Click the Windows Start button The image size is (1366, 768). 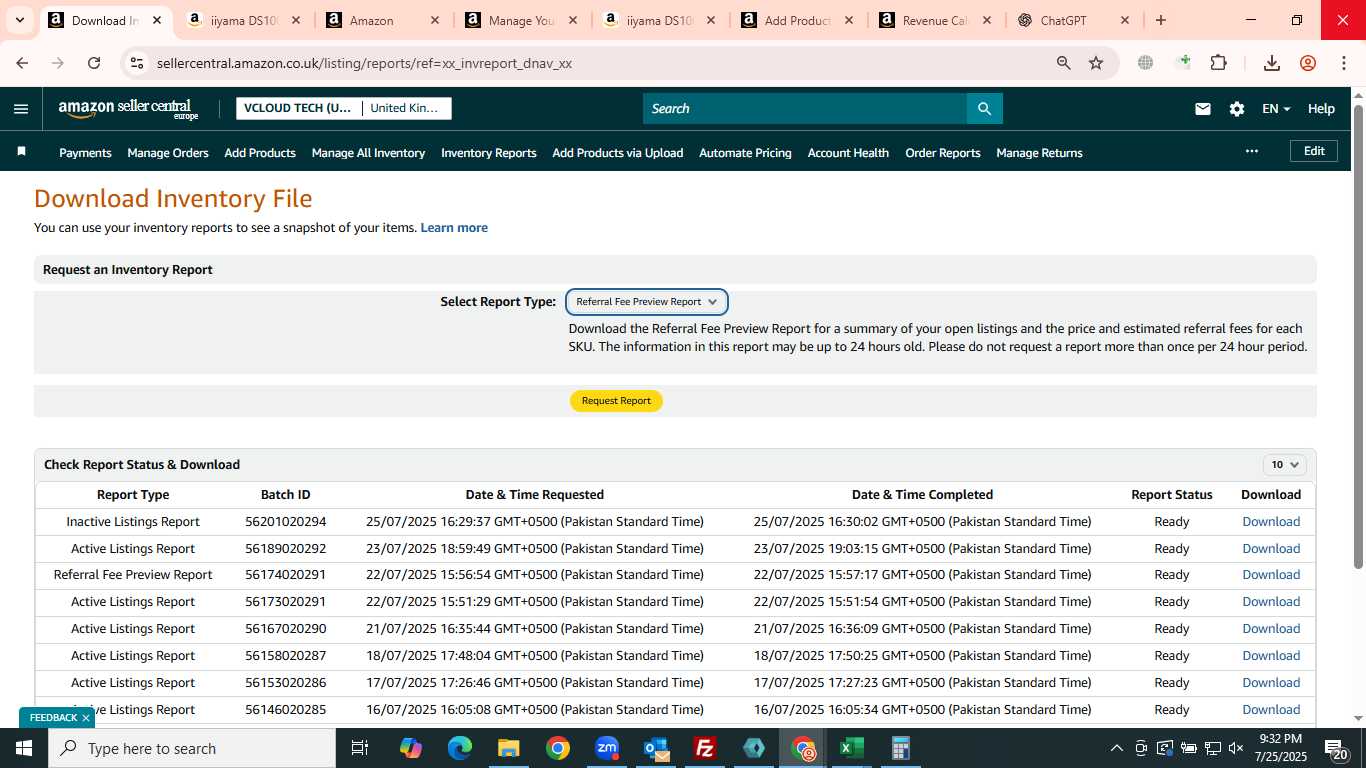pos(24,748)
